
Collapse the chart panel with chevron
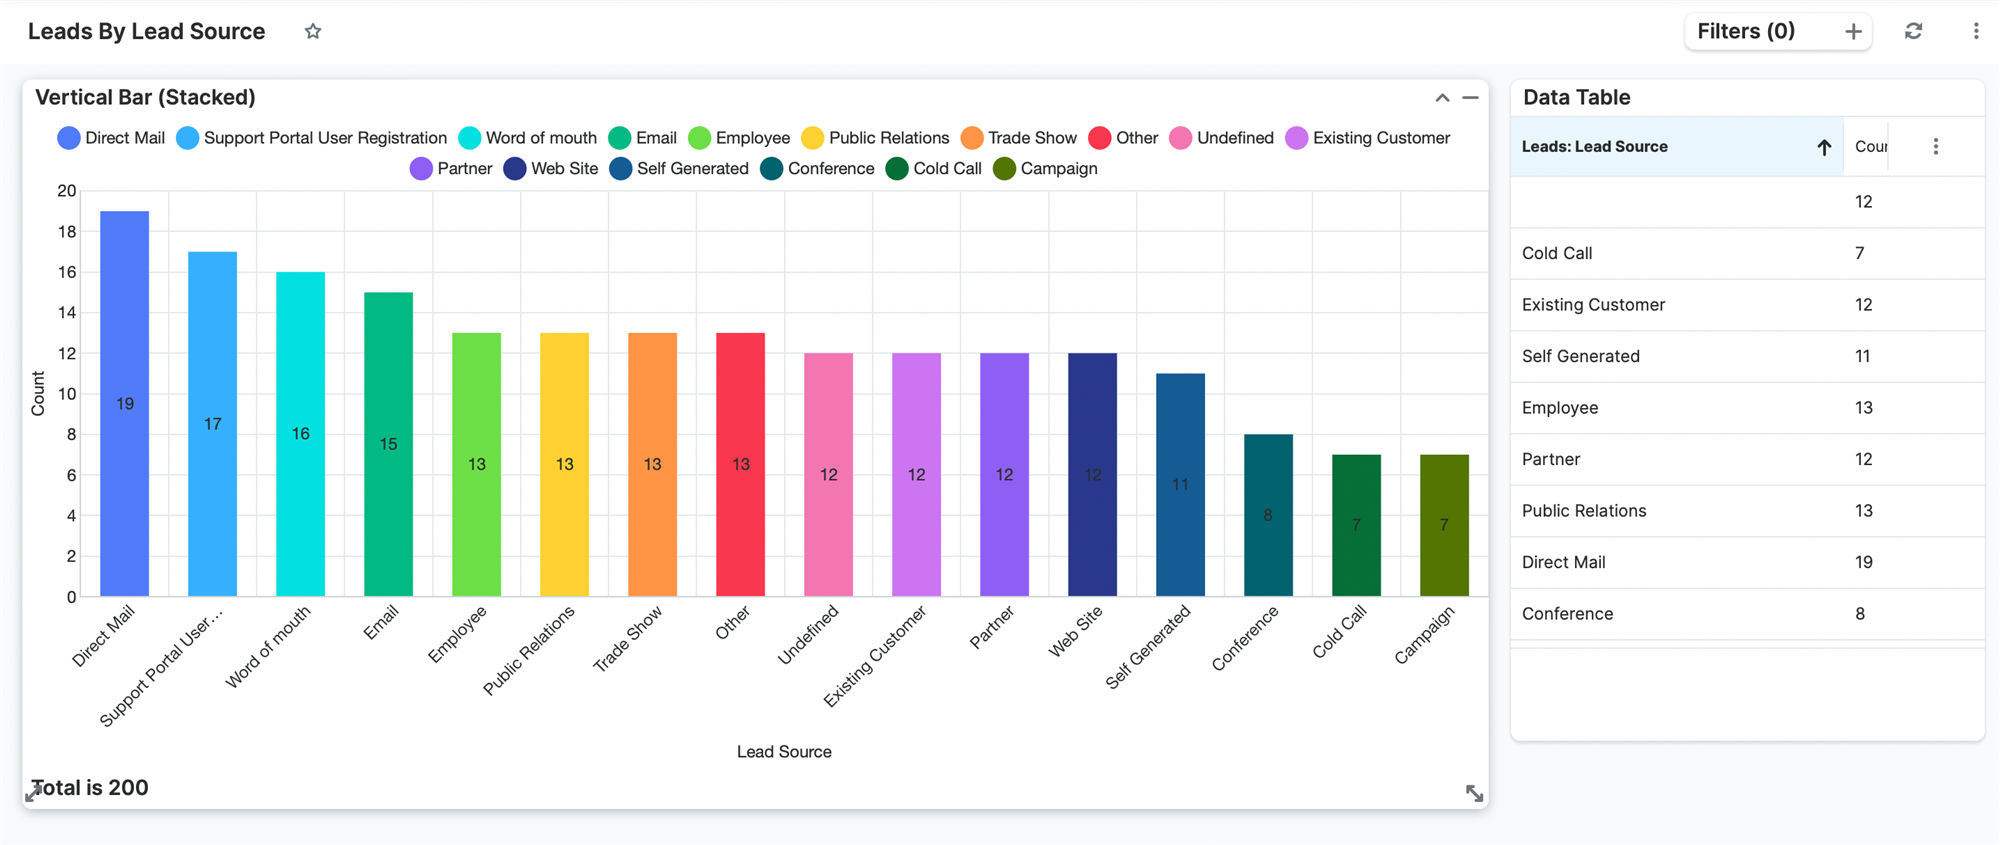1442,98
